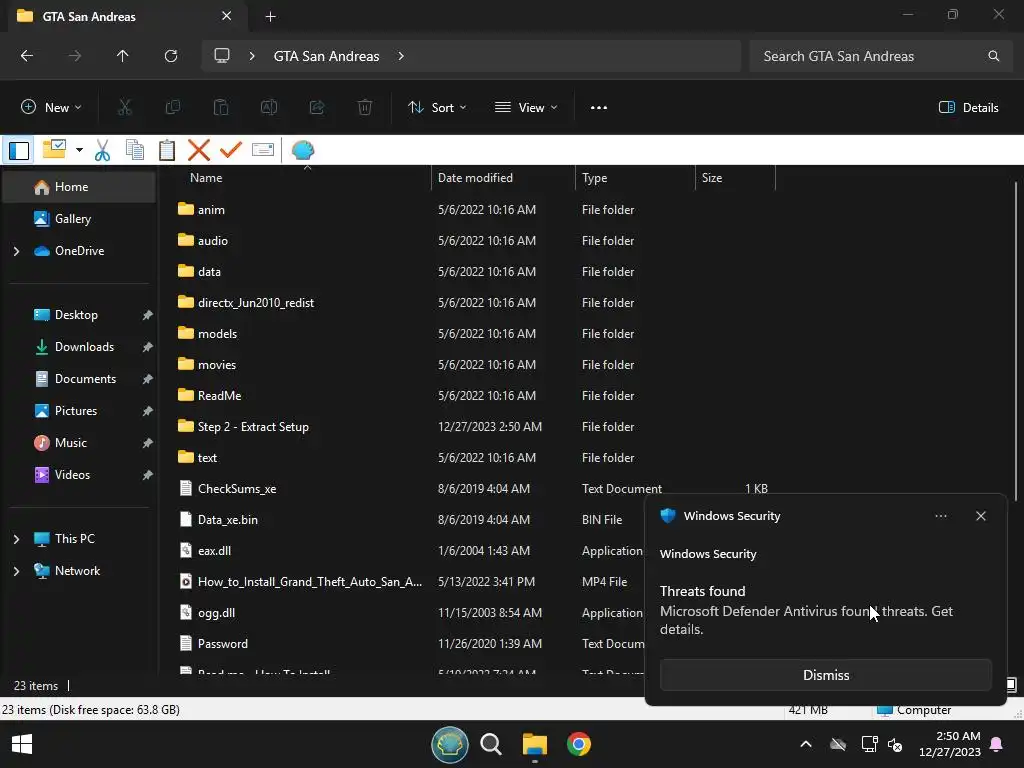The width and height of the screenshot is (1024, 768).
Task: Sort by the Type column header
Action: click(x=635, y=178)
